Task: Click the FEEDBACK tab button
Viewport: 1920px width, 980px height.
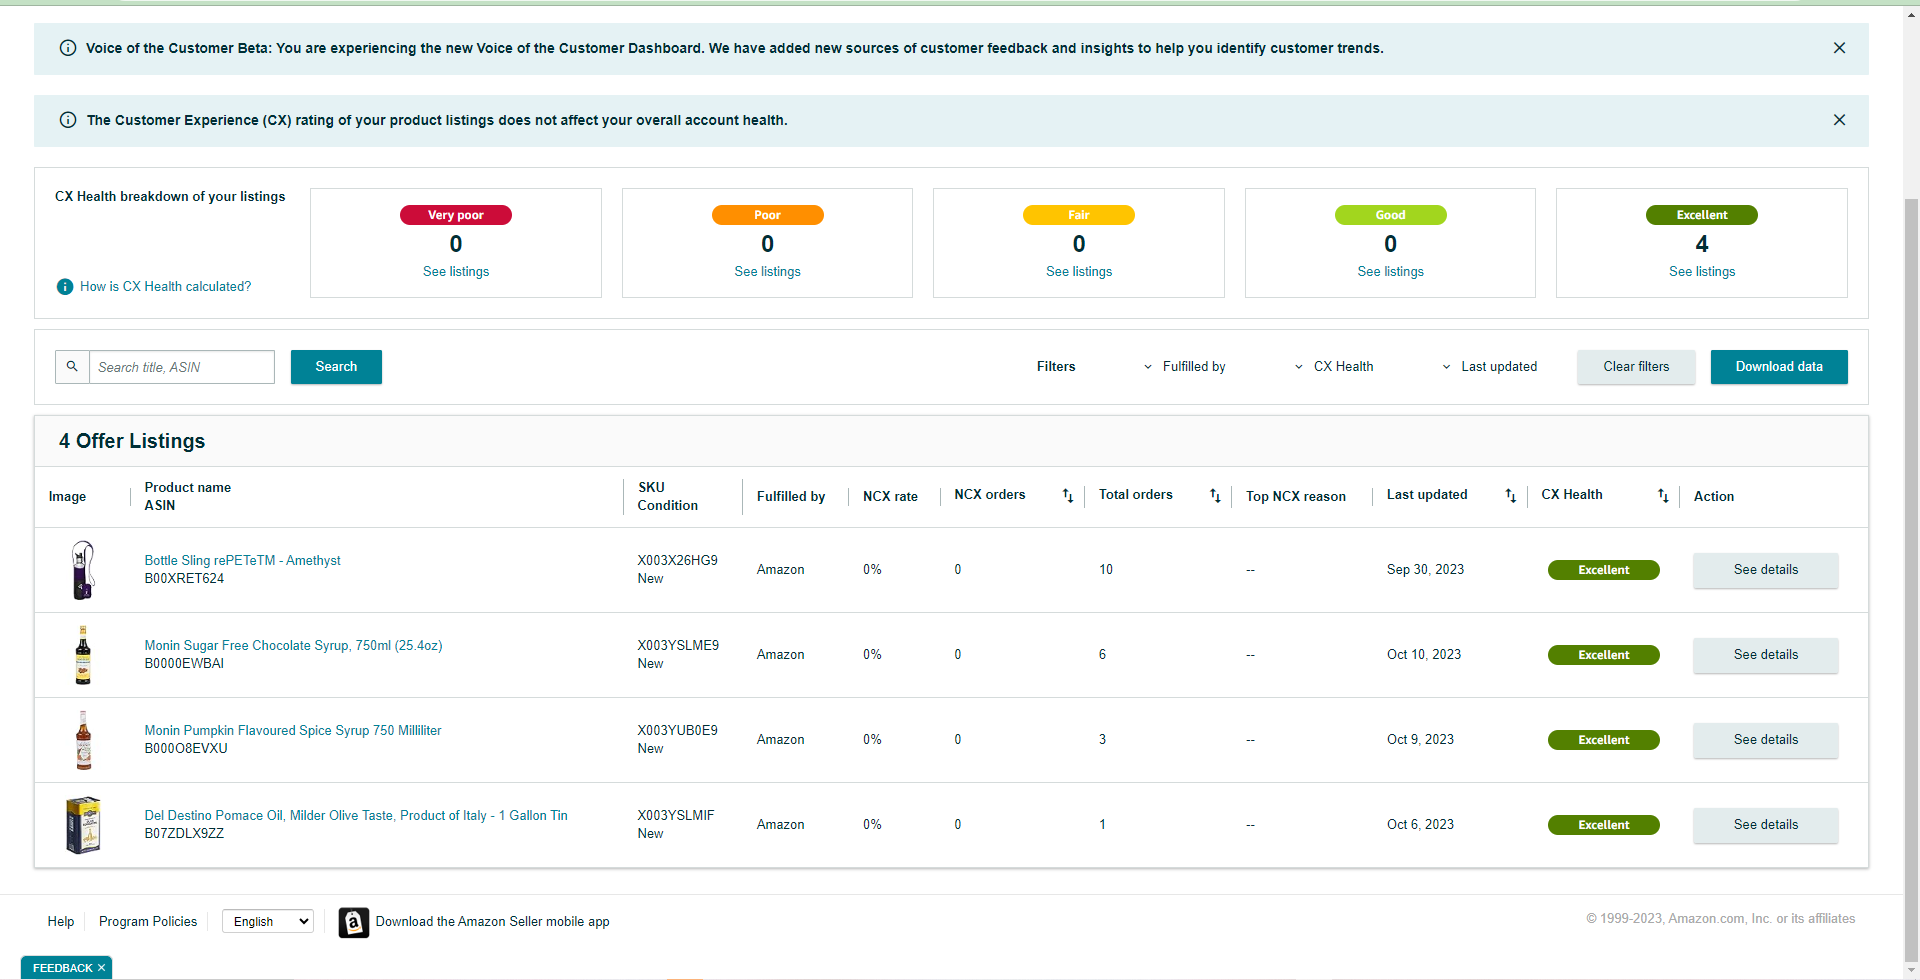Action: [62, 968]
